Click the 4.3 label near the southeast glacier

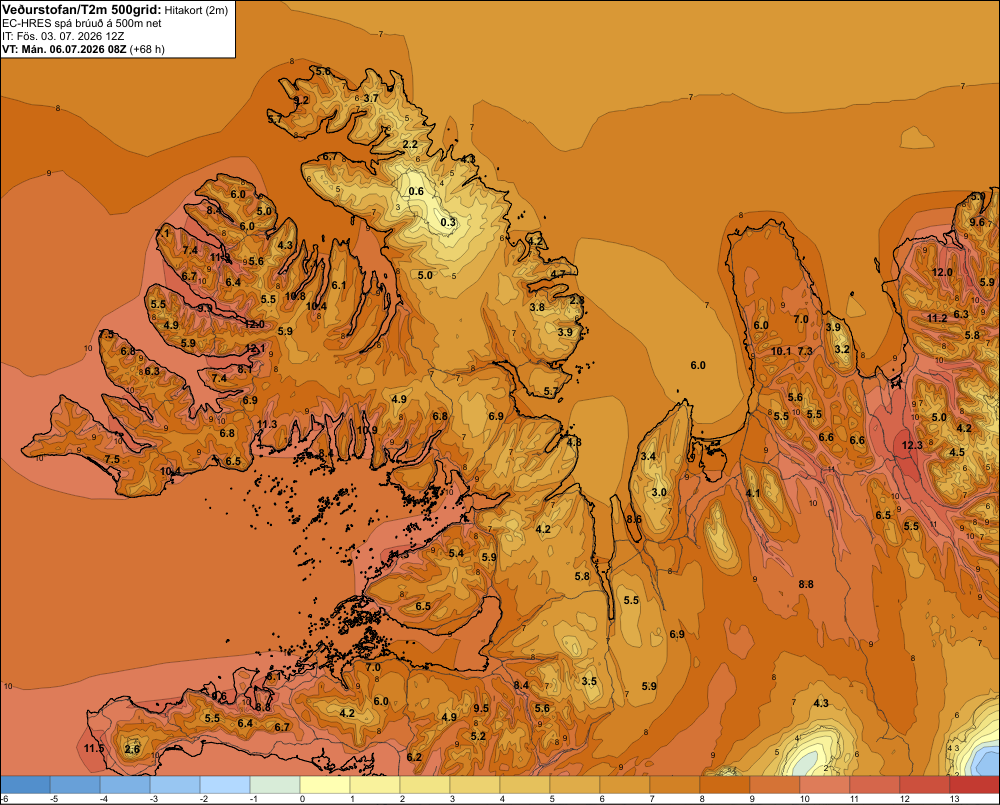(x=821, y=703)
